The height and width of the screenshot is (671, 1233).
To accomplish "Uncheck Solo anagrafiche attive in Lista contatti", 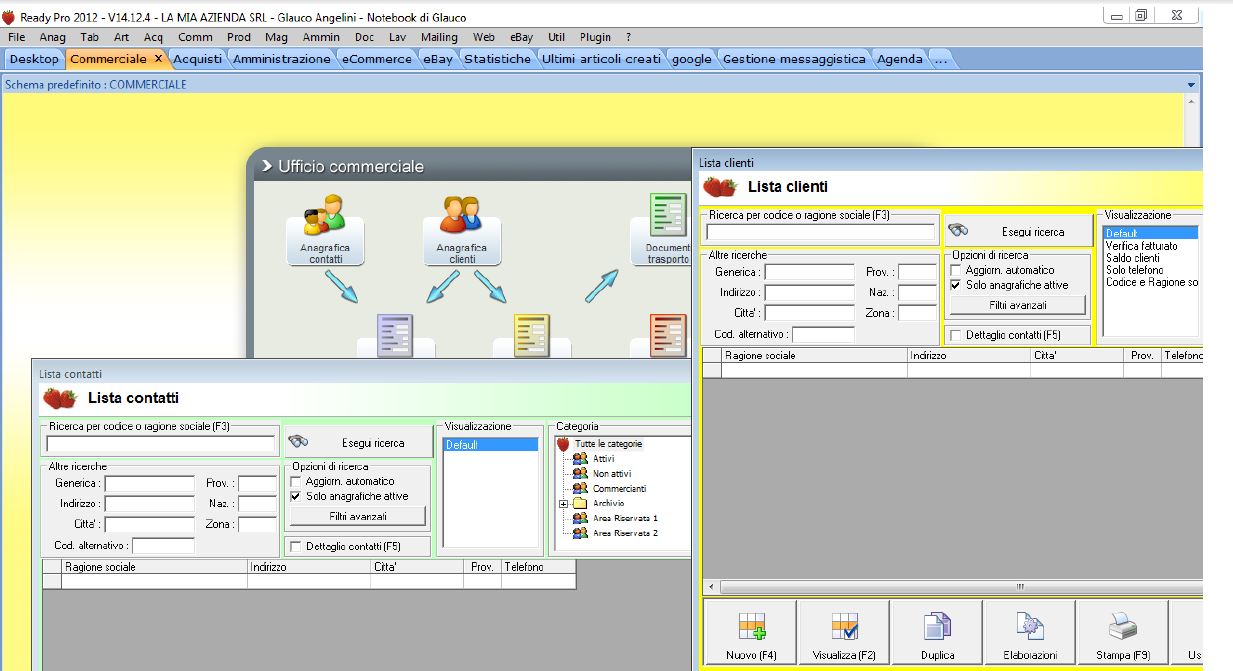I will click(296, 496).
